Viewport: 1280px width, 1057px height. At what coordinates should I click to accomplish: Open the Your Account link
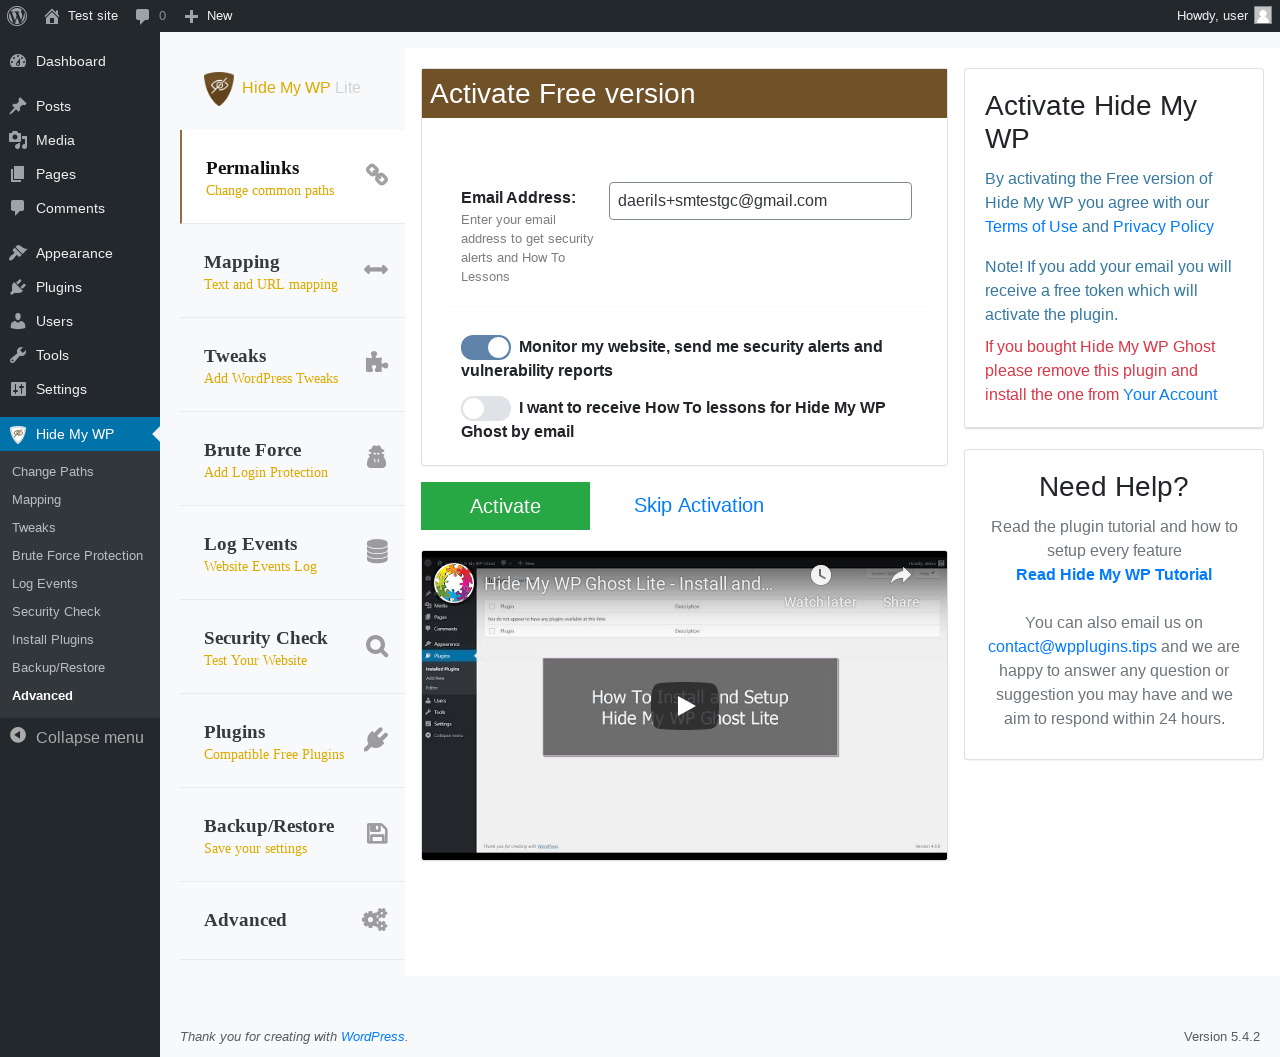(1170, 395)
